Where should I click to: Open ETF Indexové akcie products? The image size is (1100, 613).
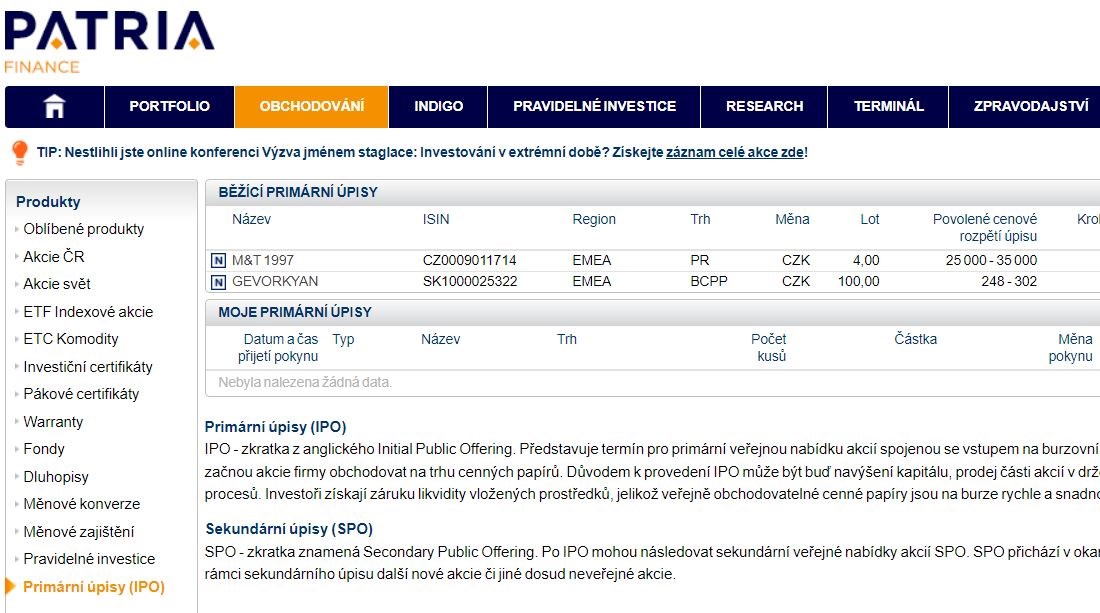[86, 311]
